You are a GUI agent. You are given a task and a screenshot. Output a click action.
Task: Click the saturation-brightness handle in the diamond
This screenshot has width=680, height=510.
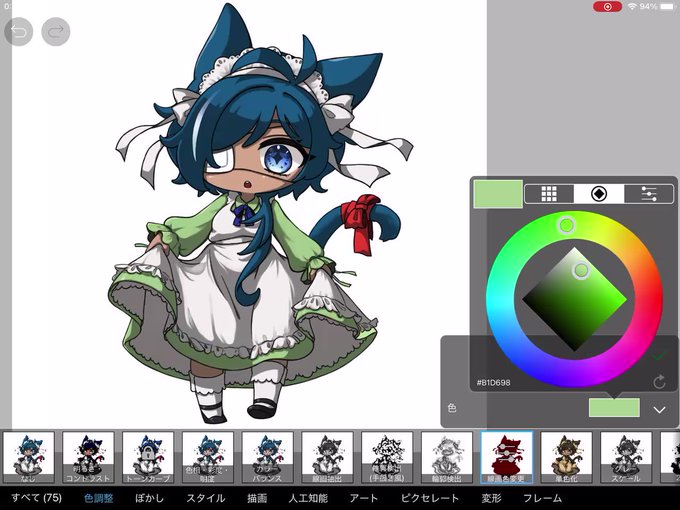581,271
